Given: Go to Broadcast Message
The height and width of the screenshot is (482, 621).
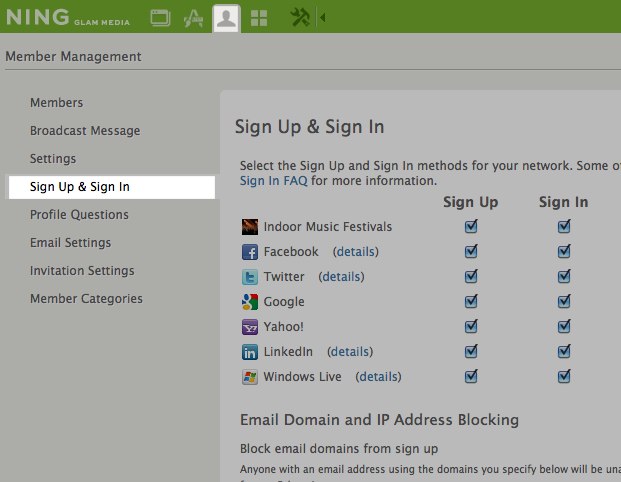Looking at the screenshot, I should coord(85,131).
